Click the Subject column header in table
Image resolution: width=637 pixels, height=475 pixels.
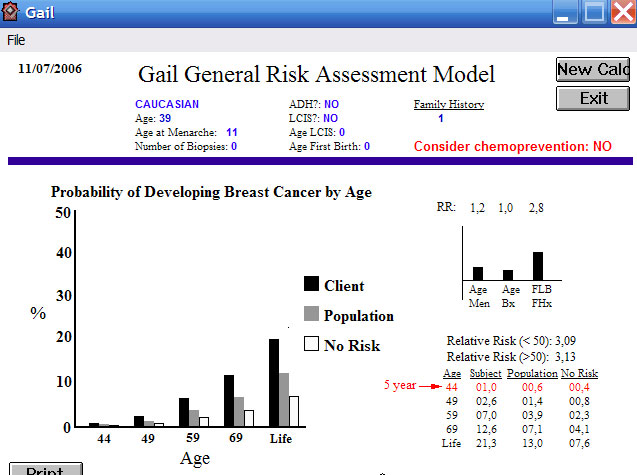(x=484, y=372)
